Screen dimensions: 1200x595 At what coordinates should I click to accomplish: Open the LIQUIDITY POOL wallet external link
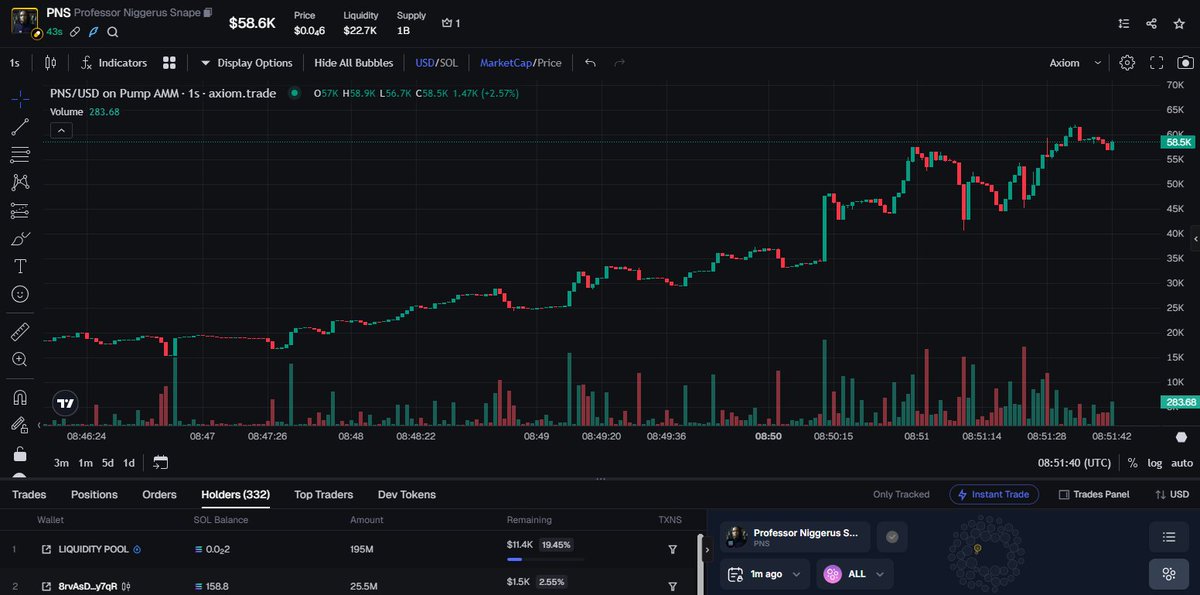(x=46, y=549)
